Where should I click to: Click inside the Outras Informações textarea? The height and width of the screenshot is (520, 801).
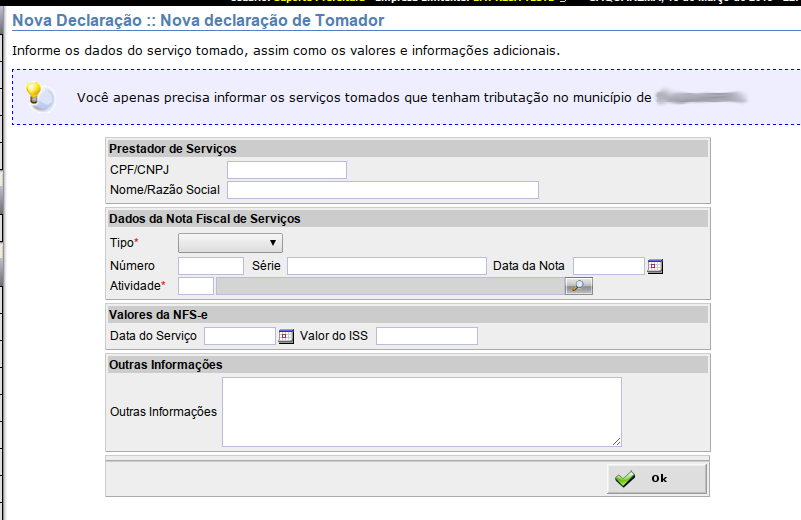421,411
